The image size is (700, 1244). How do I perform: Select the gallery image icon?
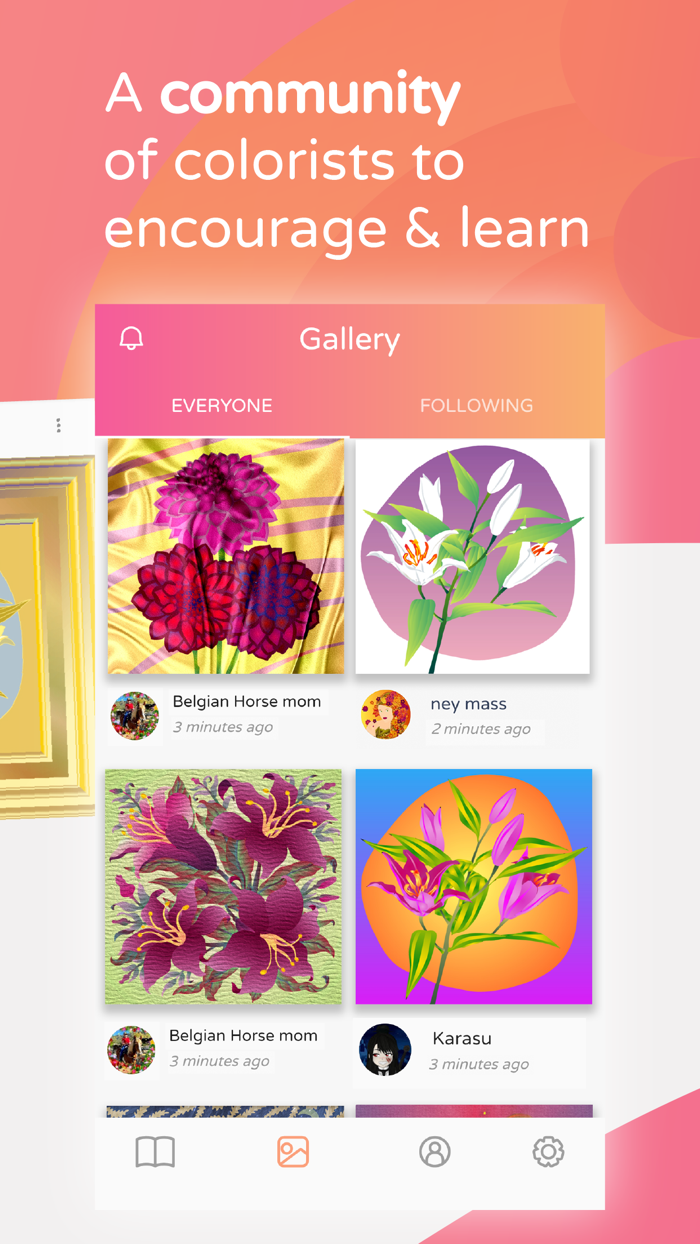pos(293,1152)
